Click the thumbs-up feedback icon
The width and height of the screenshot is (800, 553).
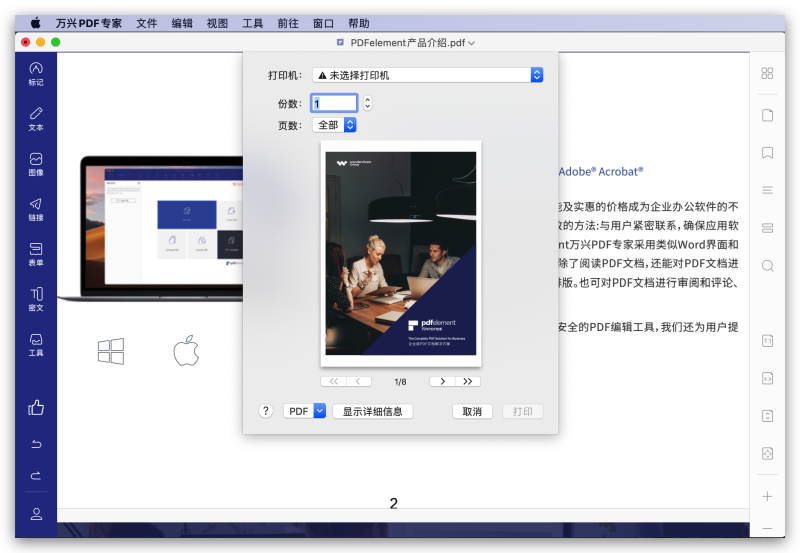pyautogui.click(x=36, y=407)
